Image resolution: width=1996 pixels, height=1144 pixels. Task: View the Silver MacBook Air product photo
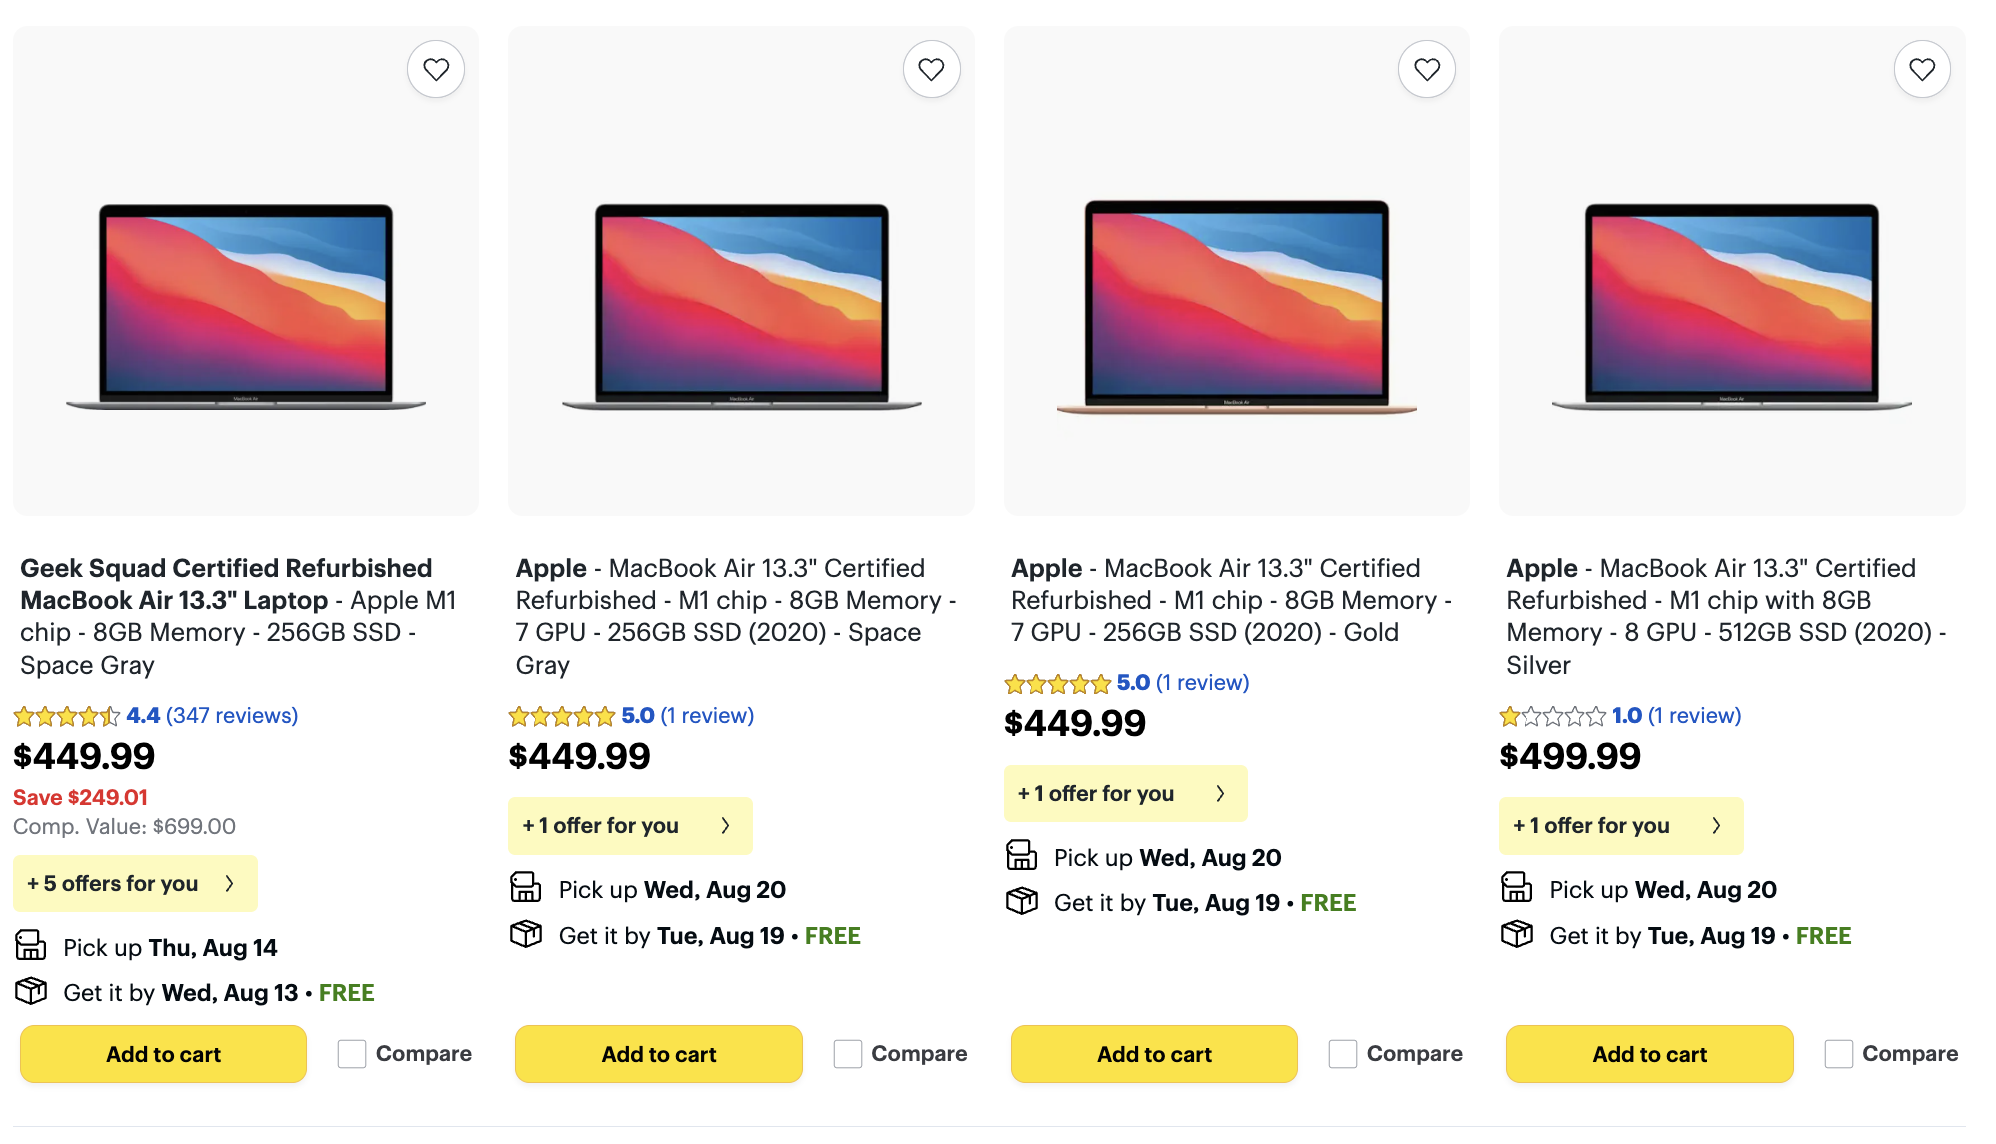click(x=1731, y=305)
